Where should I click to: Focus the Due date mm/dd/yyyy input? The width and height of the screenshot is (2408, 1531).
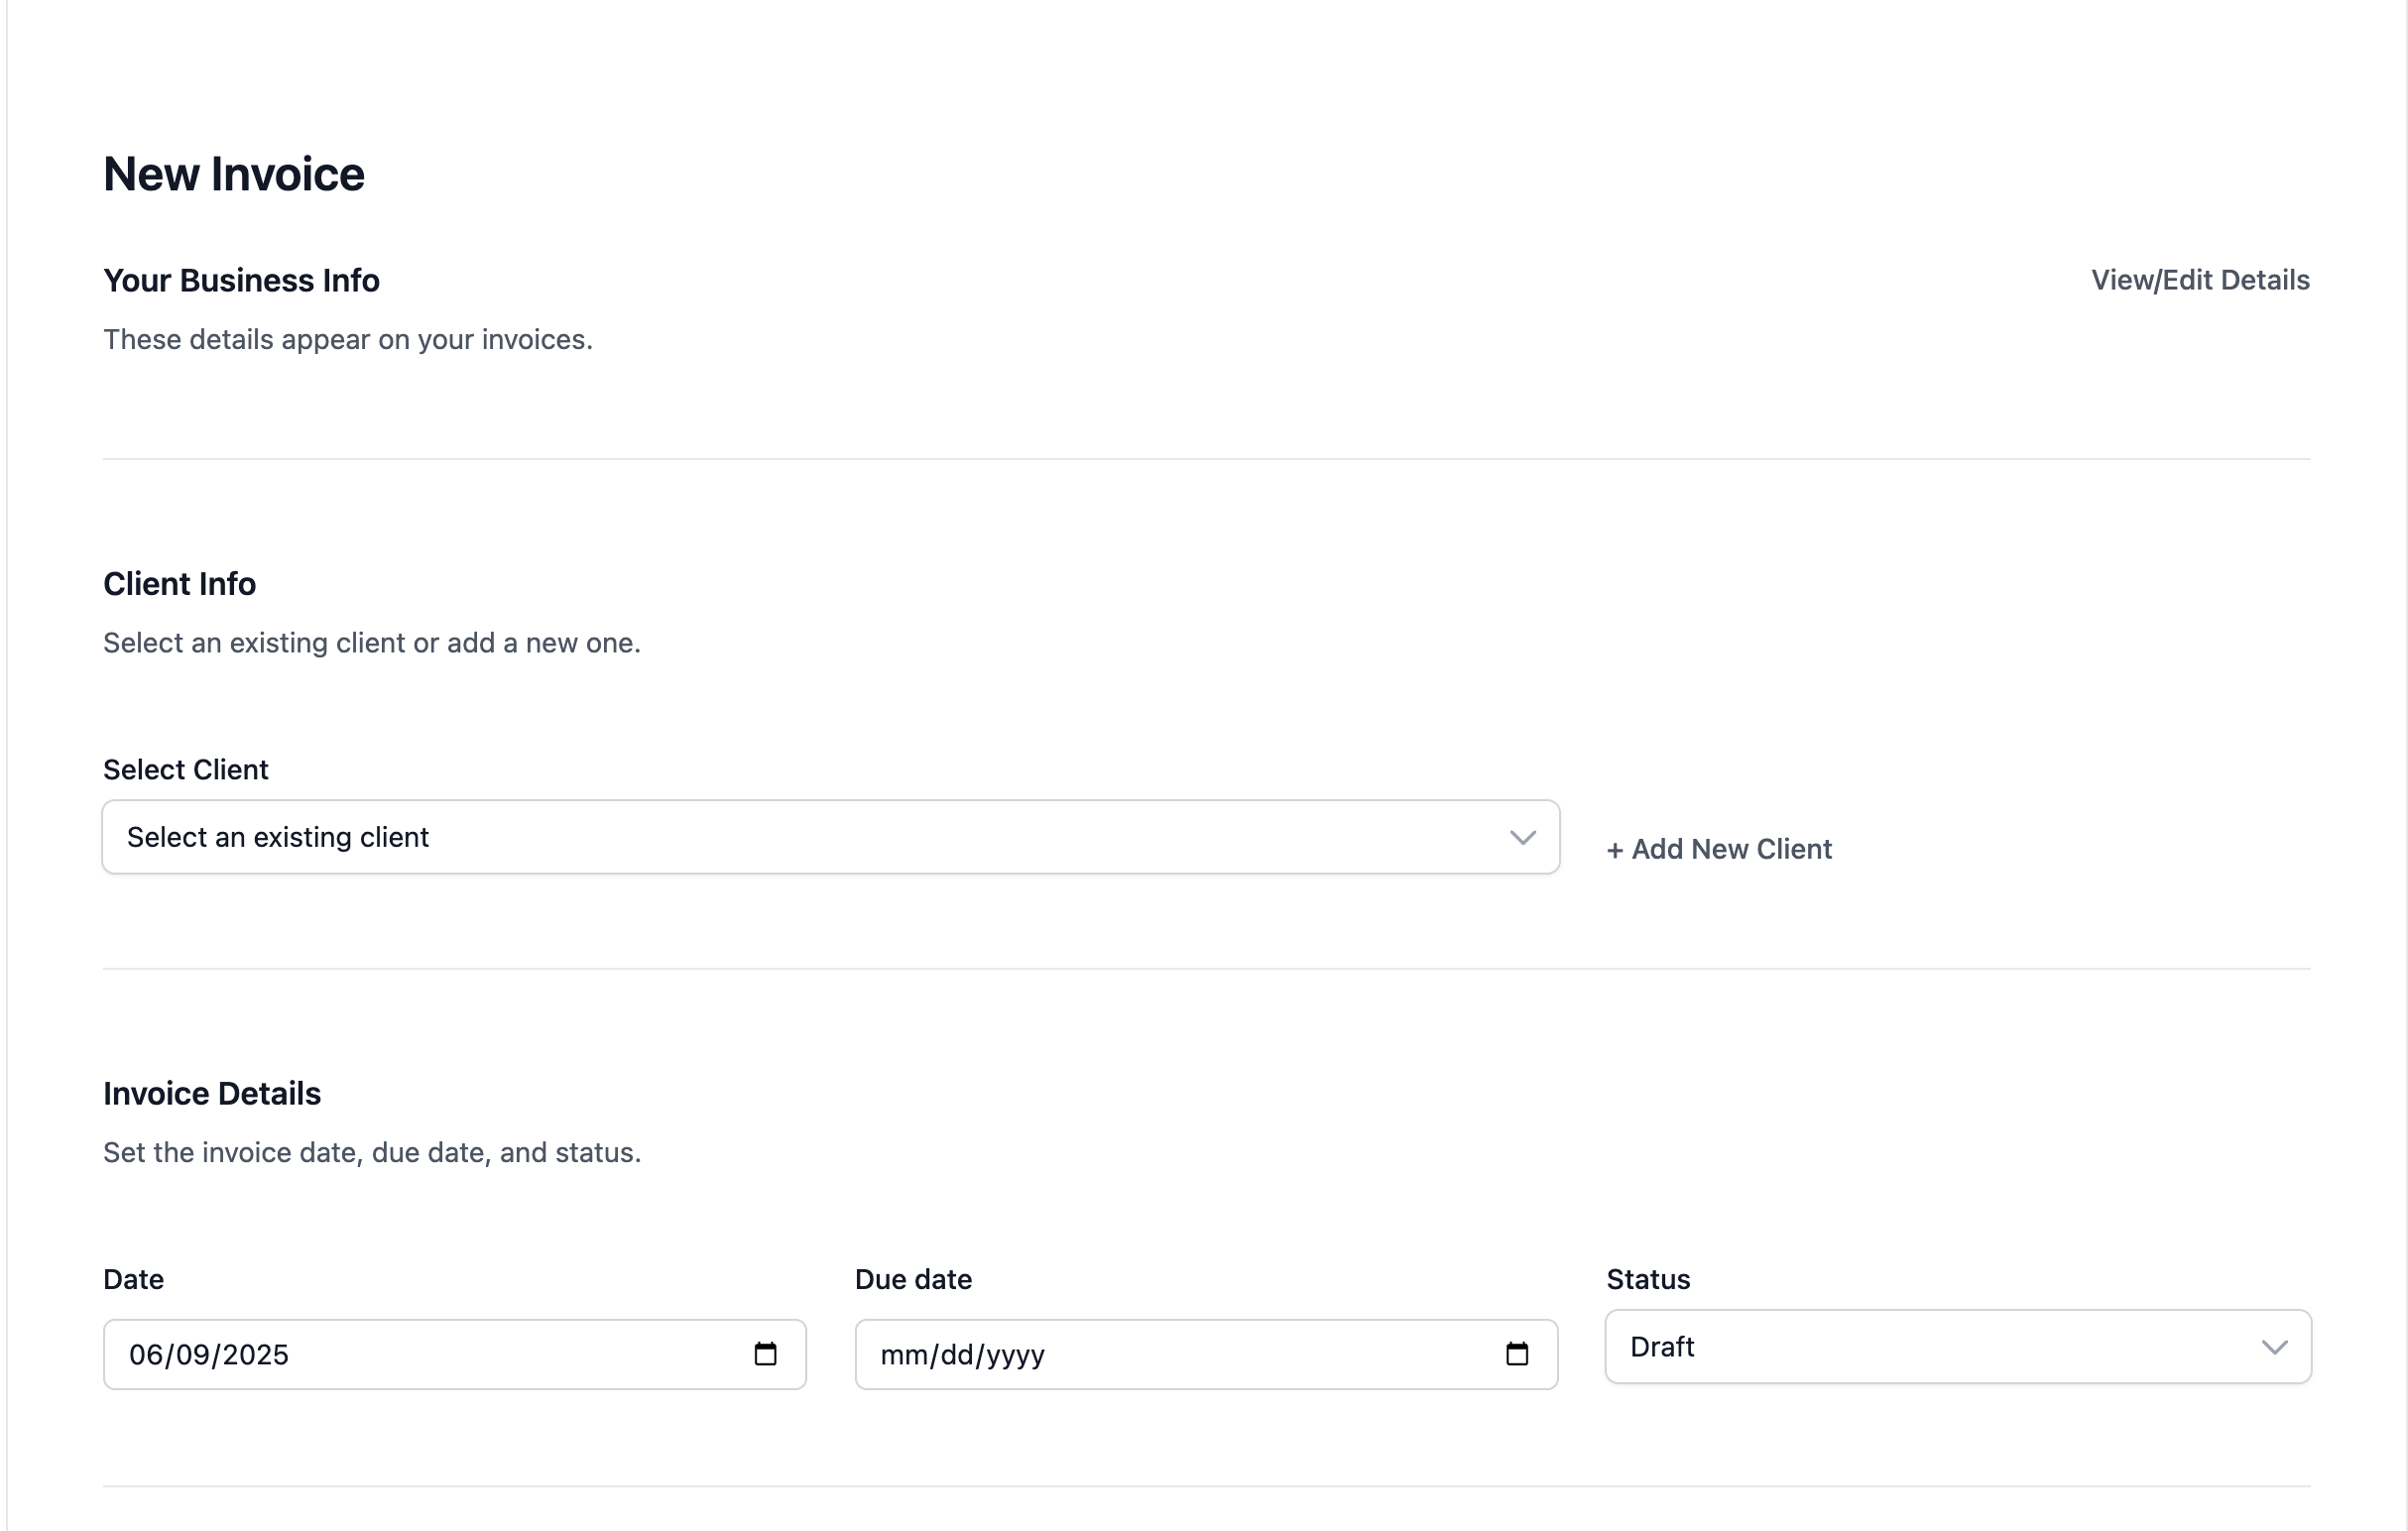(1206, 1354)
